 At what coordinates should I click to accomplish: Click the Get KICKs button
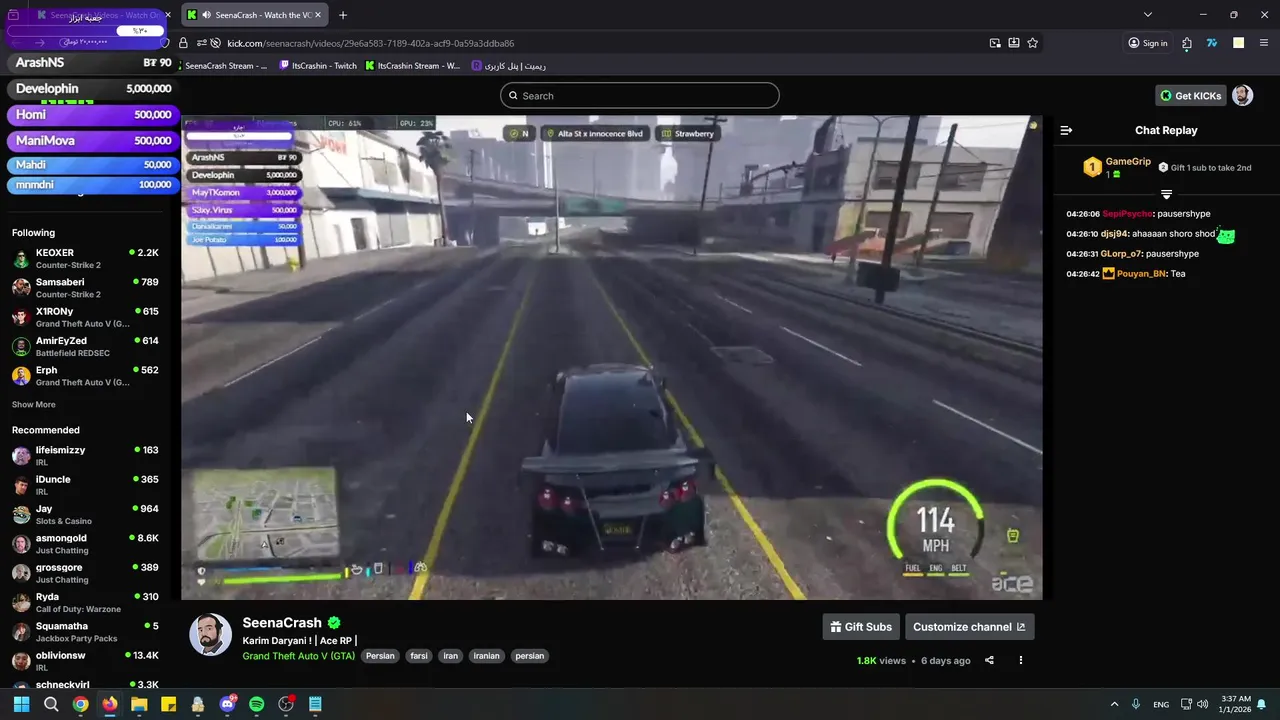(1191, 95)
